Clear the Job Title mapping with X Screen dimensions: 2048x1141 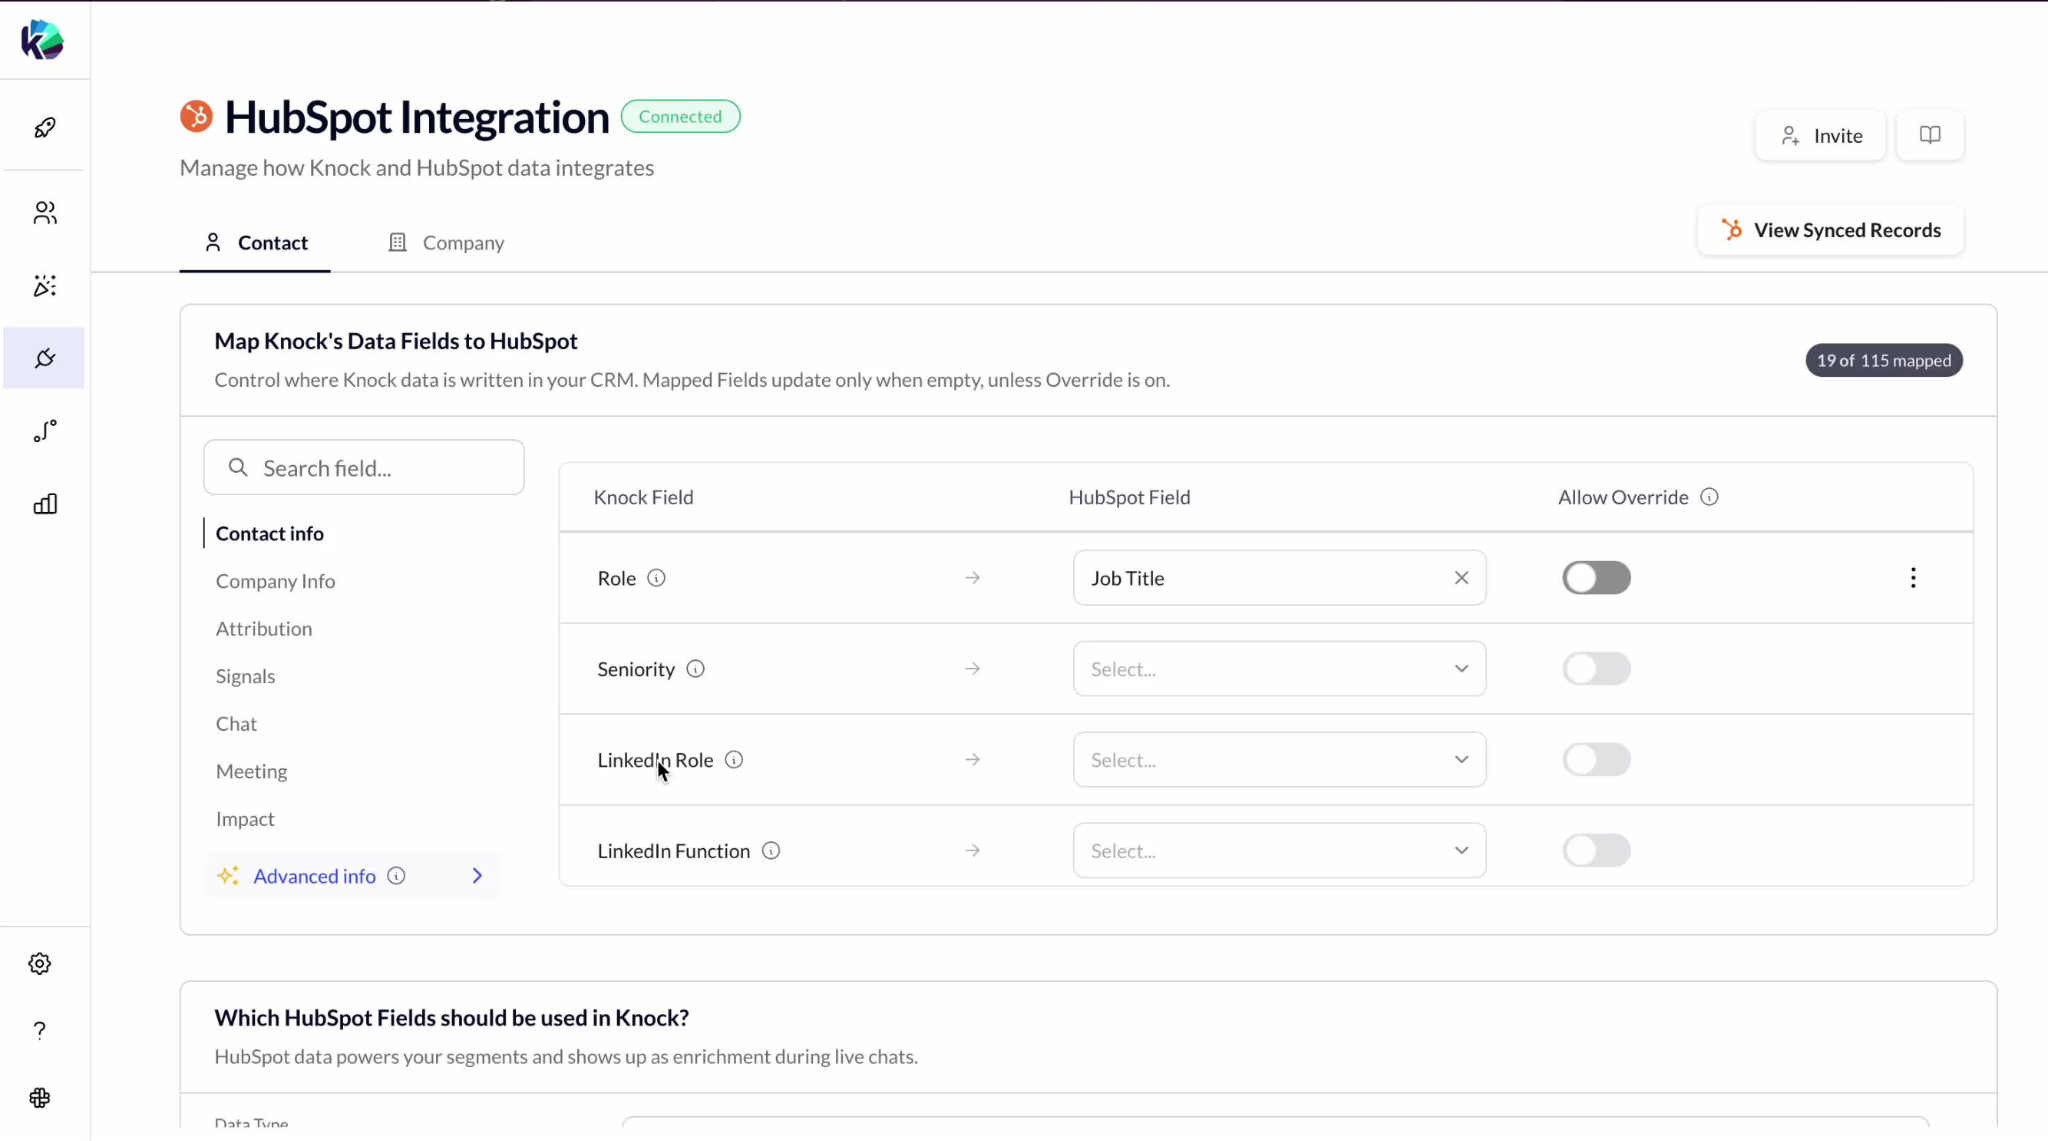pyautogui.click(x=1461, y=578)
